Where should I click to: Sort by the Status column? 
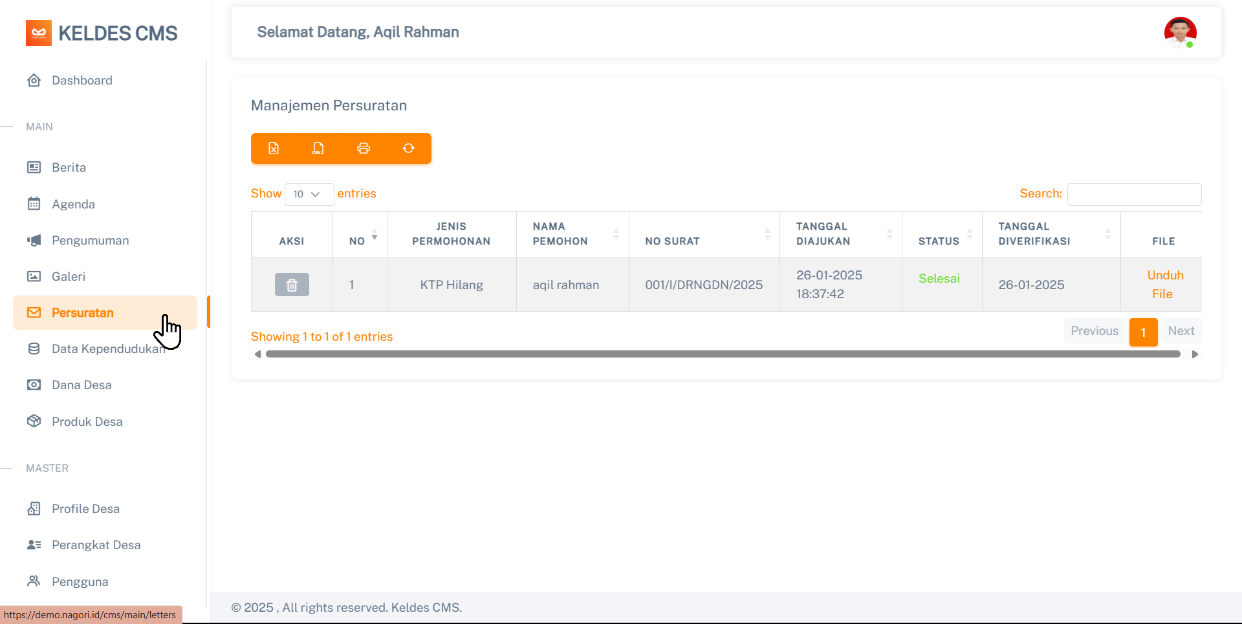(x=941, y=241)
